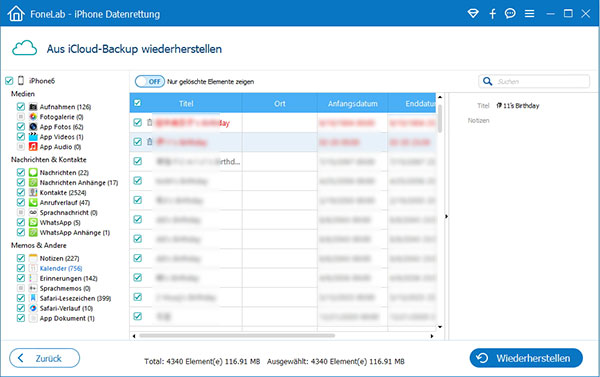Select the Erinnerungen icon
The height and width of the screenshot is (377, 600).
[x=33, y=278]
